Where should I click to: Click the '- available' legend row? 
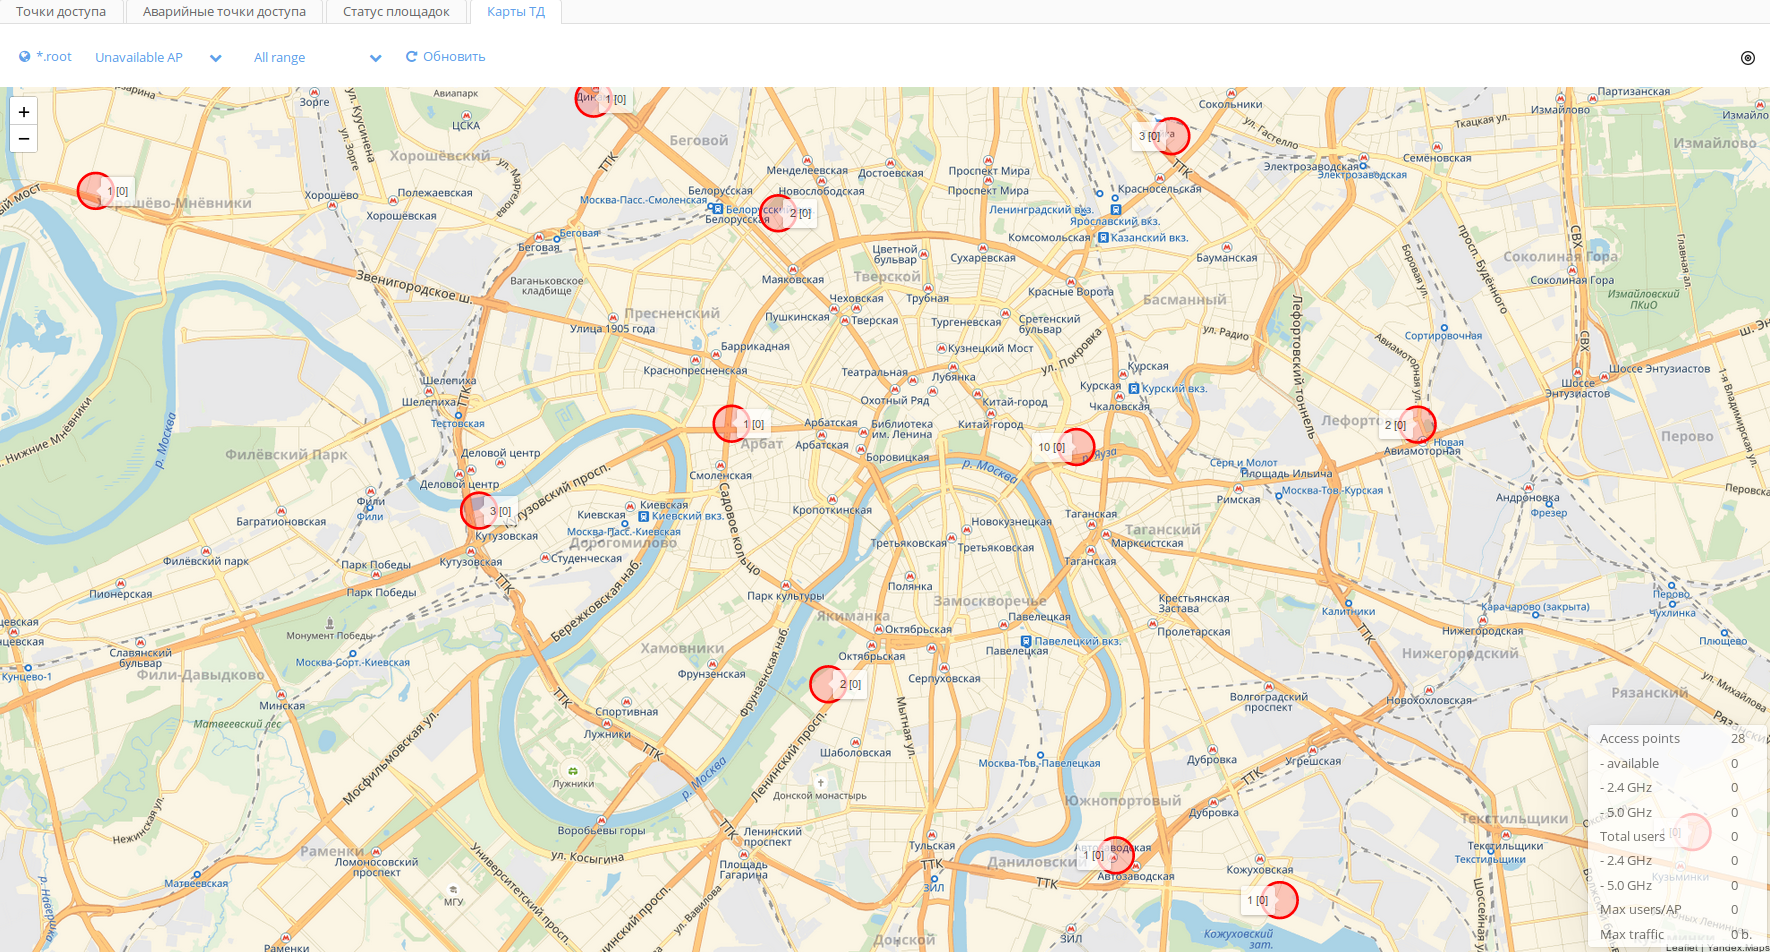click(x=1672, y=764)
